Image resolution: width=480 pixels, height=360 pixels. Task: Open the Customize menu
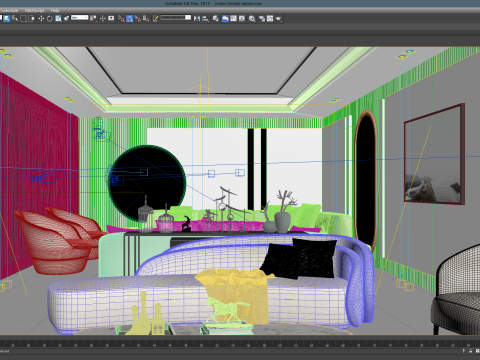click(9, 10)
